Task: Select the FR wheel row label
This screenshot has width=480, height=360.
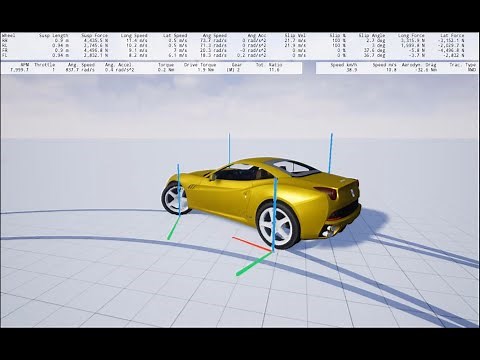Action: point(5,50)
